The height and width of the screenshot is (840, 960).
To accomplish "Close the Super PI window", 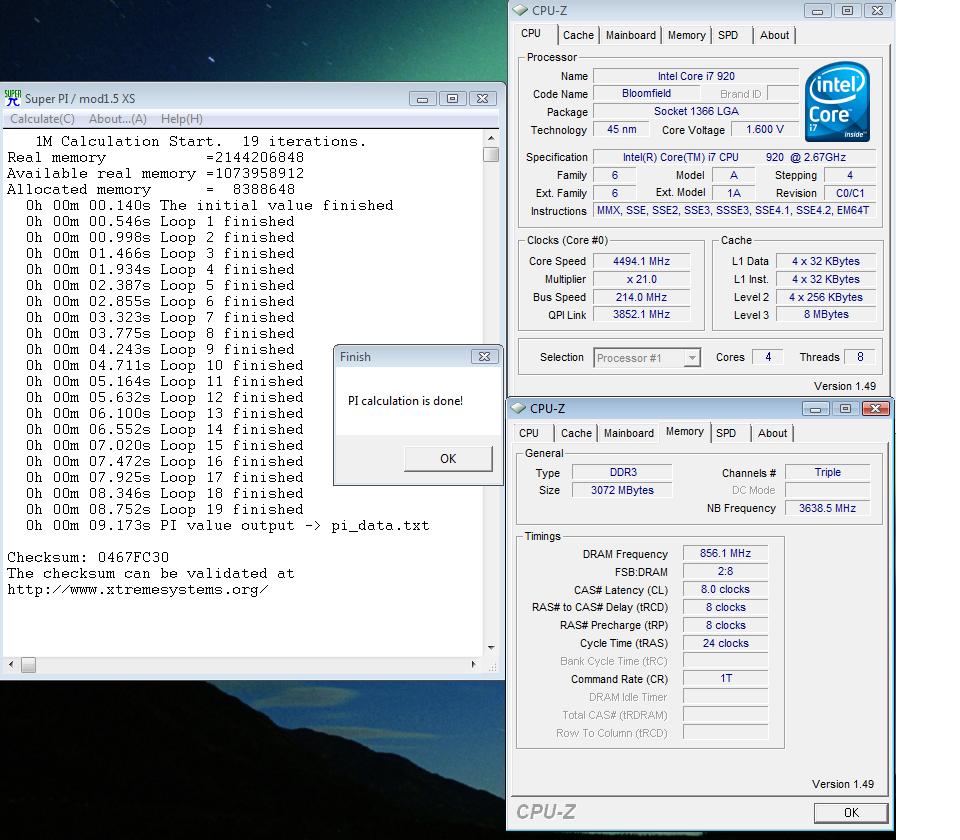I will point(482,99).
